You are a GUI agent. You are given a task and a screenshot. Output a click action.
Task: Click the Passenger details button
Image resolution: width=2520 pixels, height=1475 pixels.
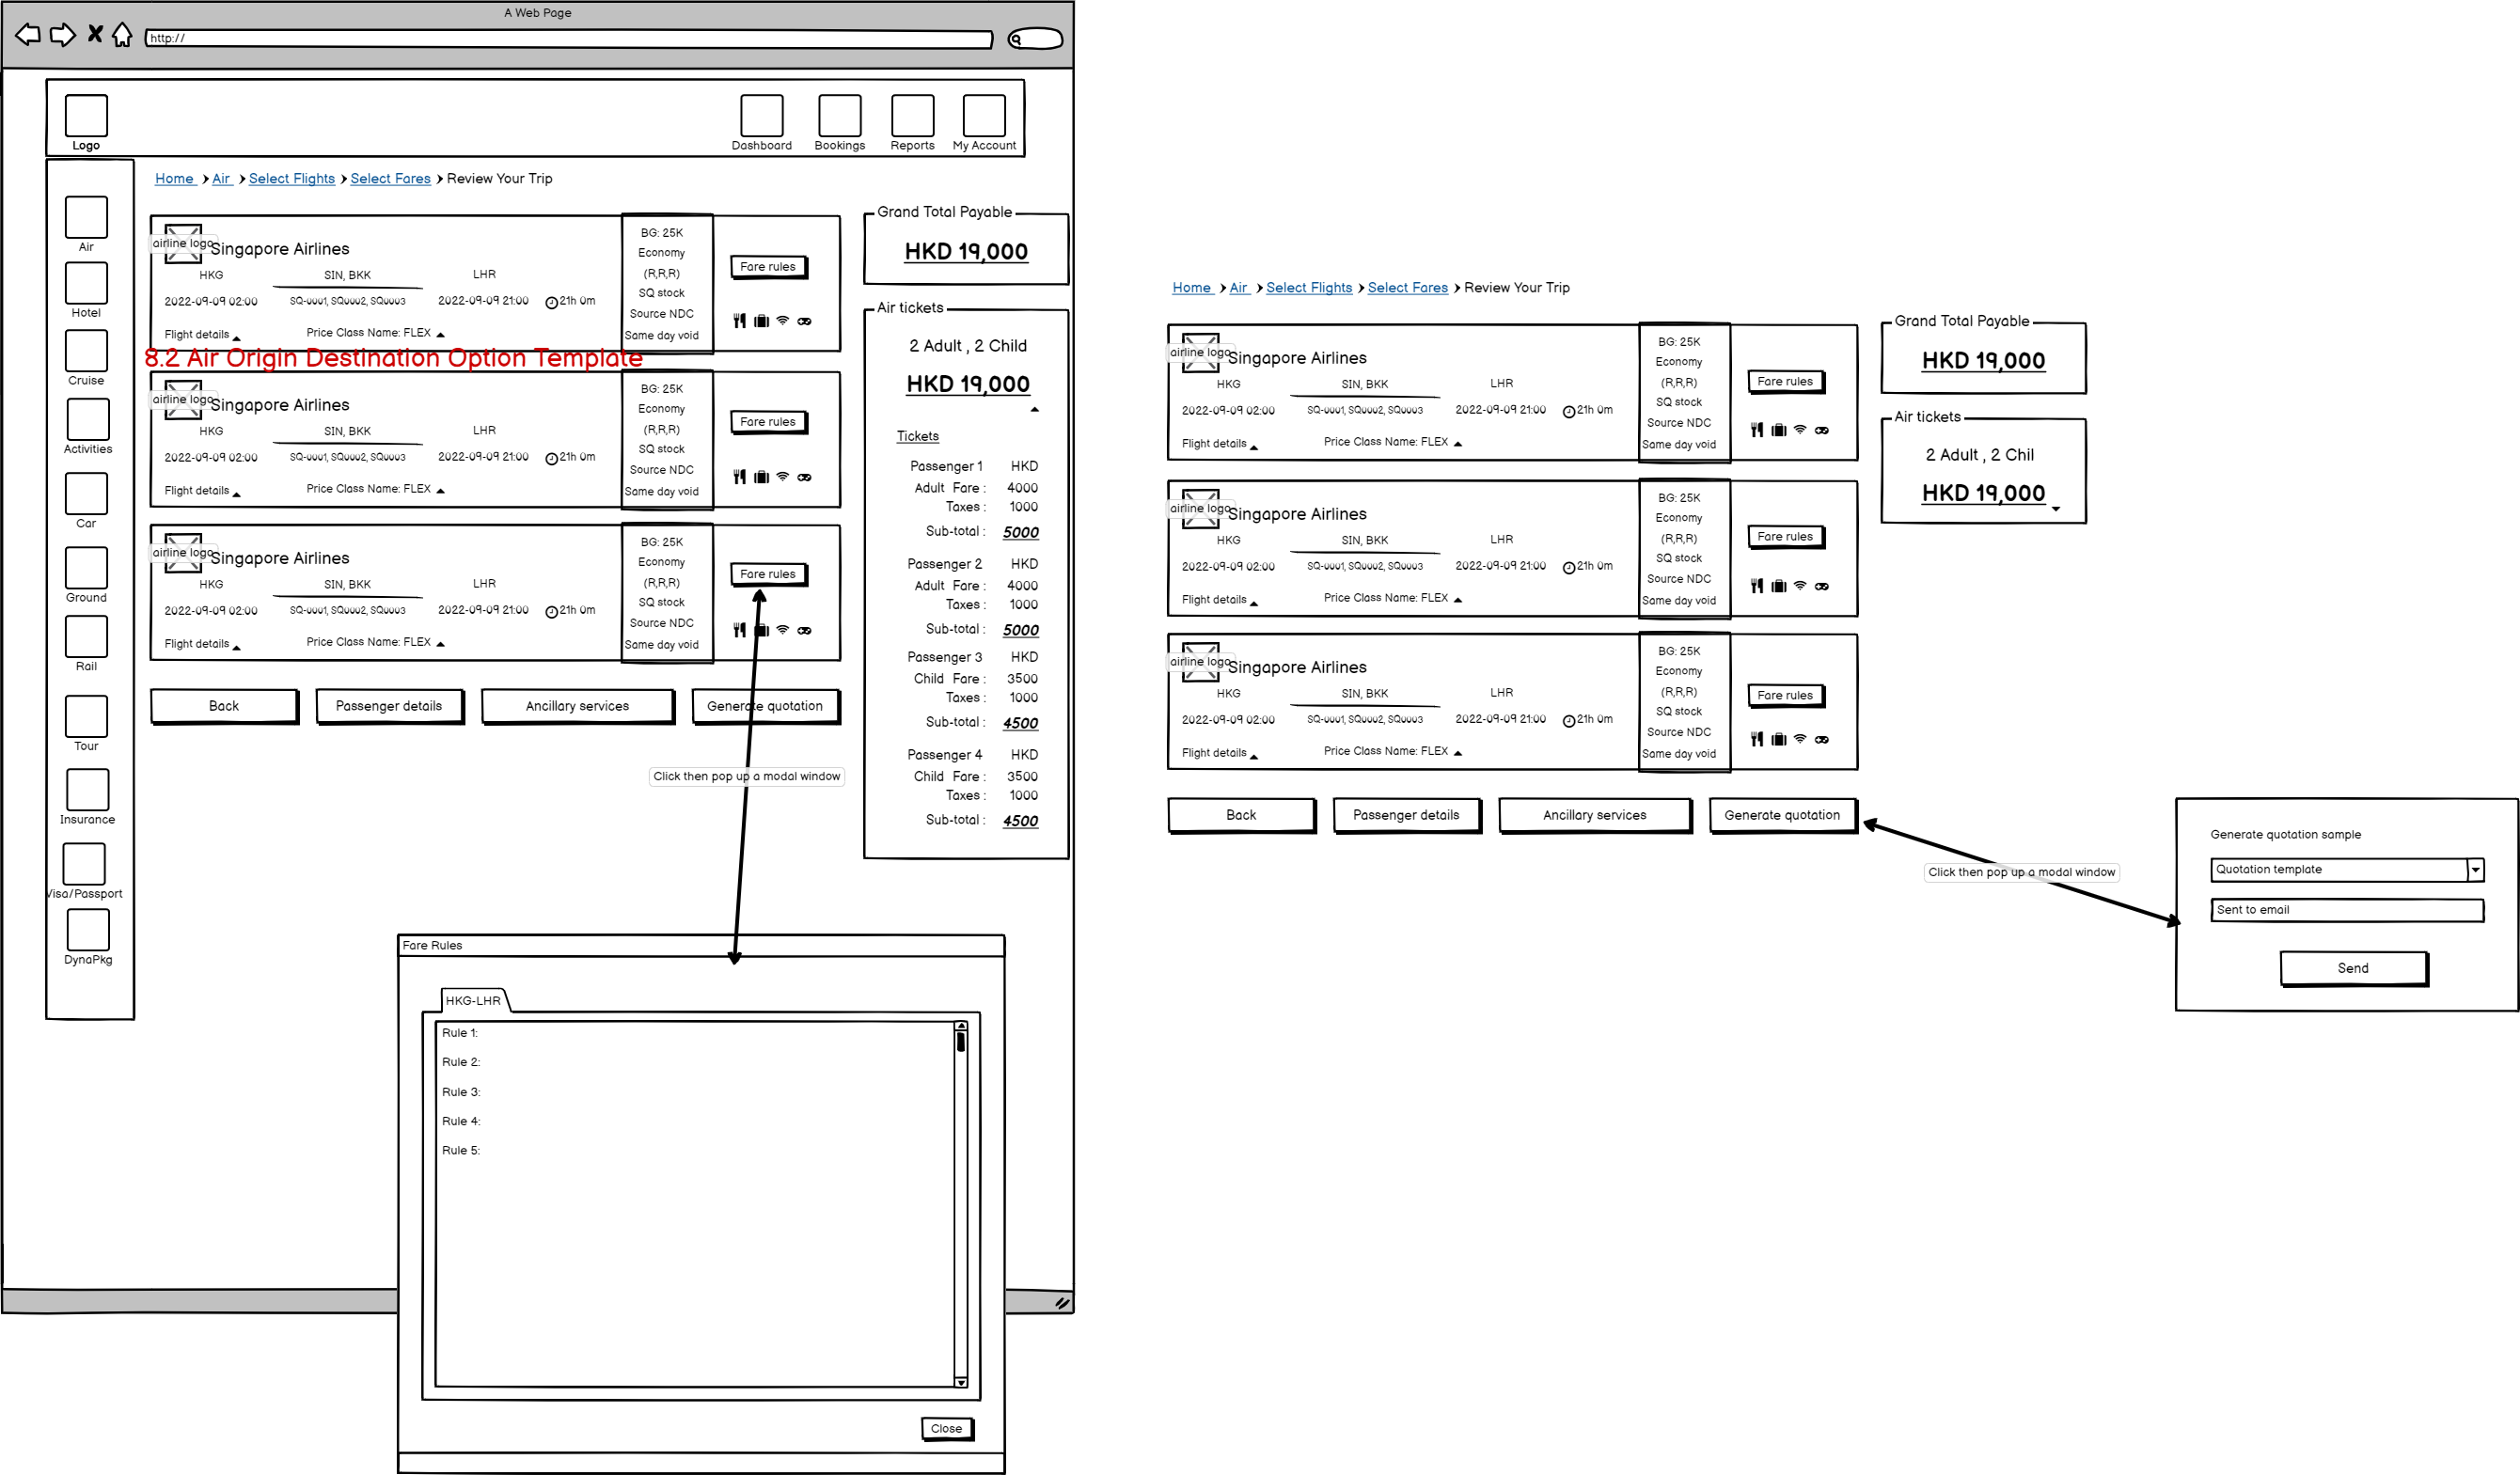(x=388, y=706)
